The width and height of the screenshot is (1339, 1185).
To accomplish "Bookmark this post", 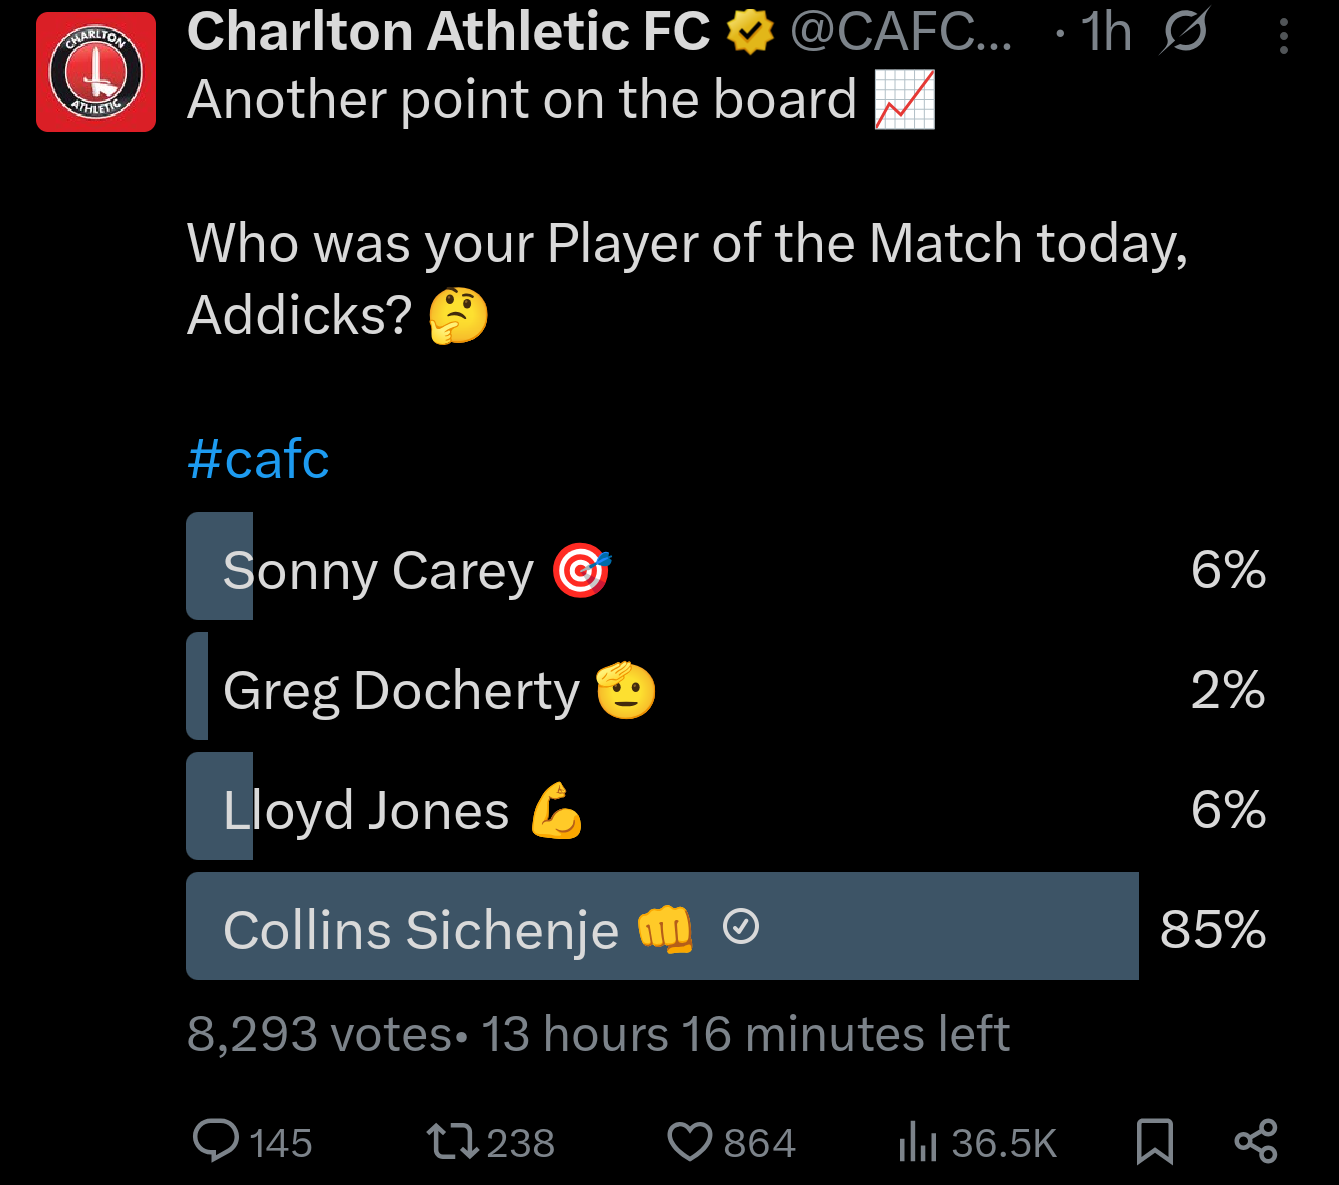I will pos(1155,1141).
